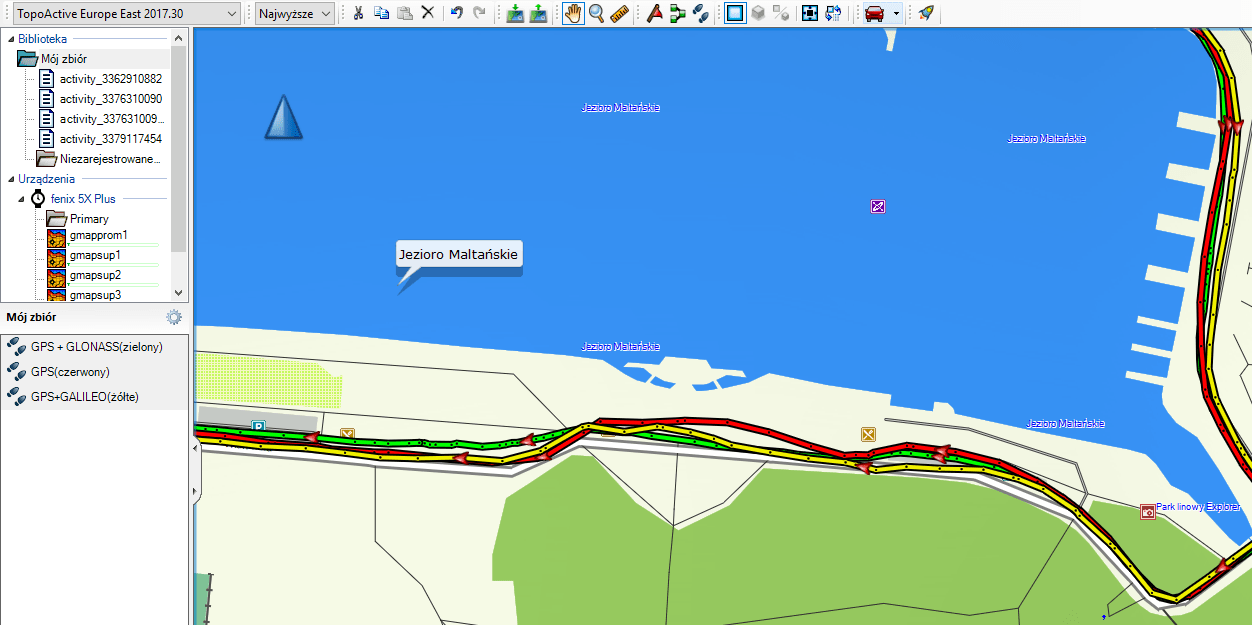Open the Niezarejestrowane folder
The height and width of the screenshot is (625, 1252).
tap(99, 159)
